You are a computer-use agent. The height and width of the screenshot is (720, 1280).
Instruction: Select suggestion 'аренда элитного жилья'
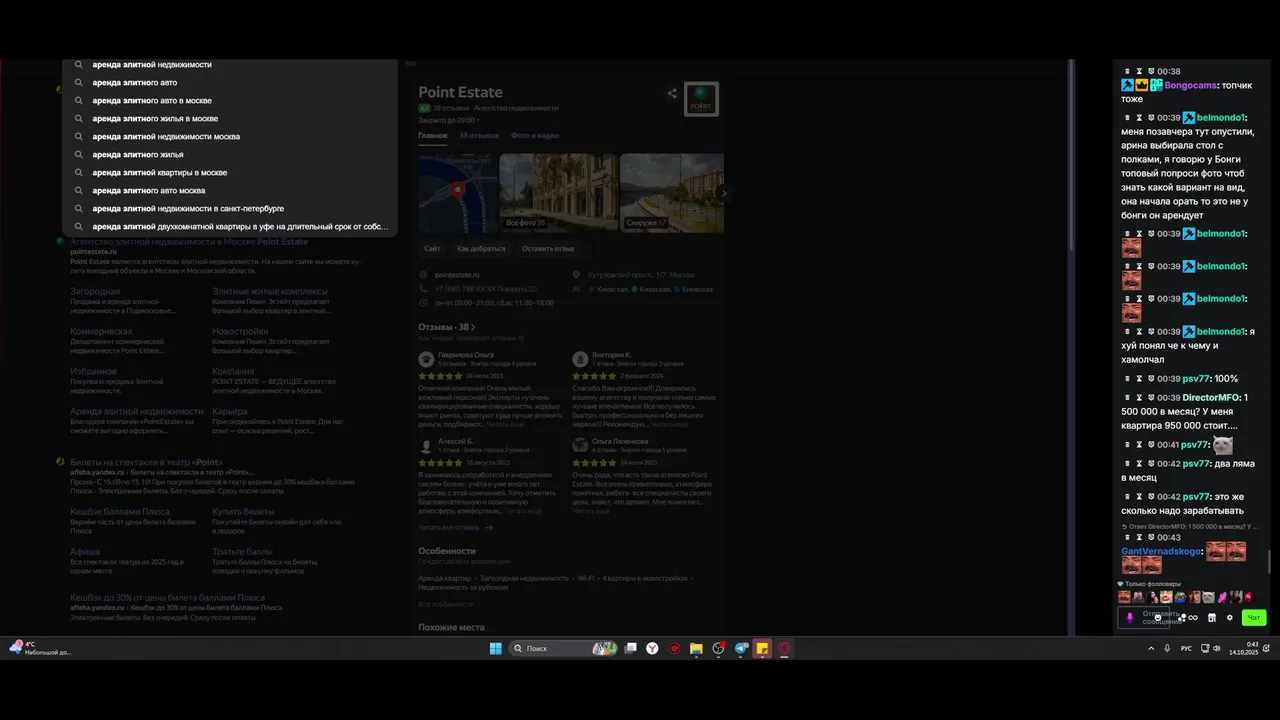coord(230,154)
